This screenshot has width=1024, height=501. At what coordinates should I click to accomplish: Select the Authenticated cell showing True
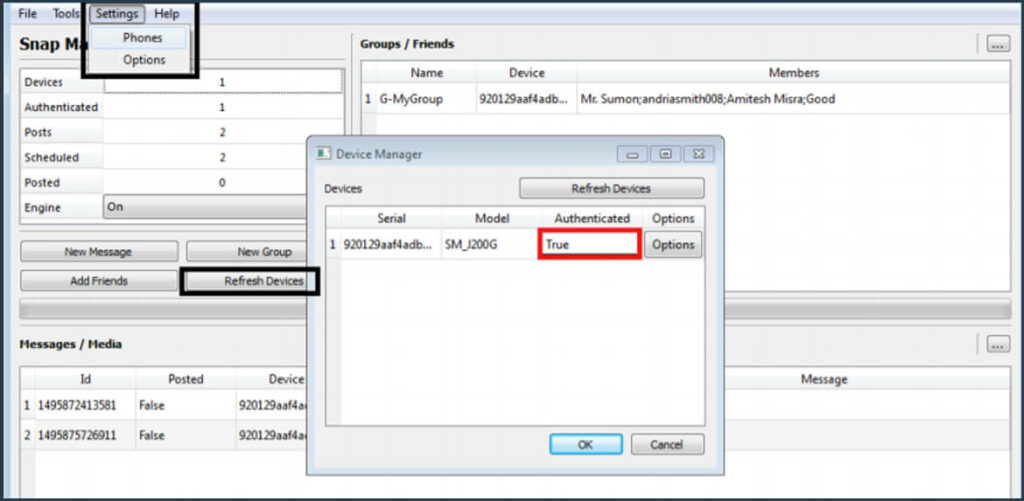click(589, 245)
